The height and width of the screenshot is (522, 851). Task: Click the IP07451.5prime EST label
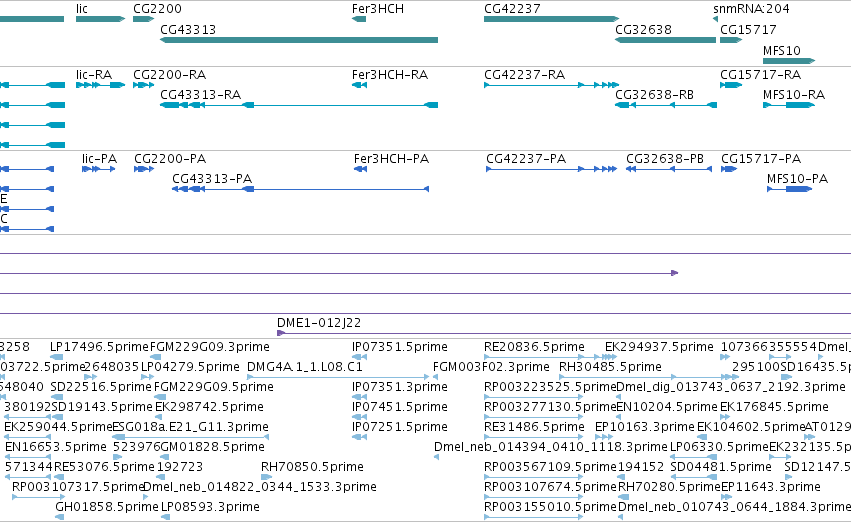[x=399, y=406]
